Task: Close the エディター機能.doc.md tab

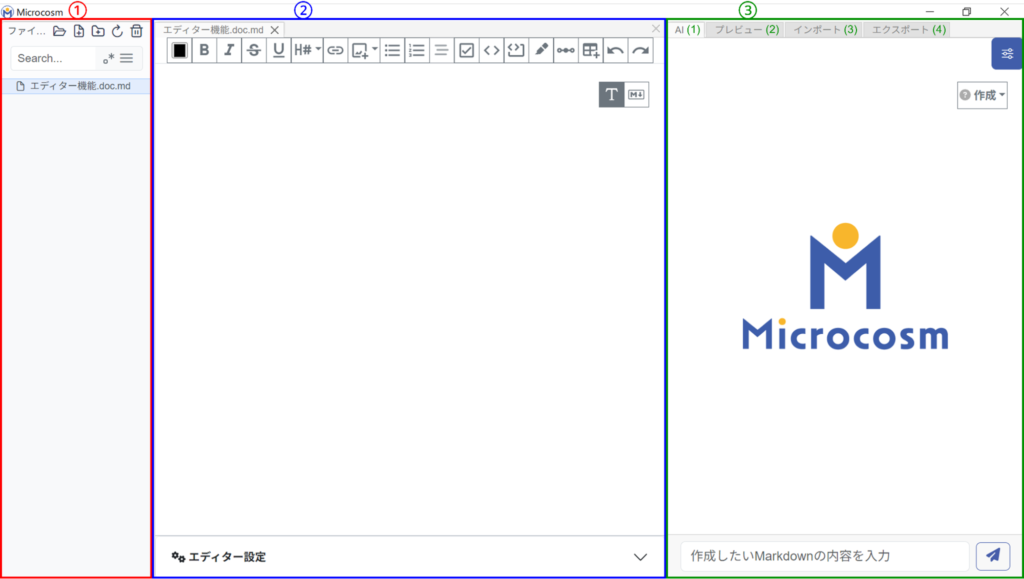Action: 275,30
